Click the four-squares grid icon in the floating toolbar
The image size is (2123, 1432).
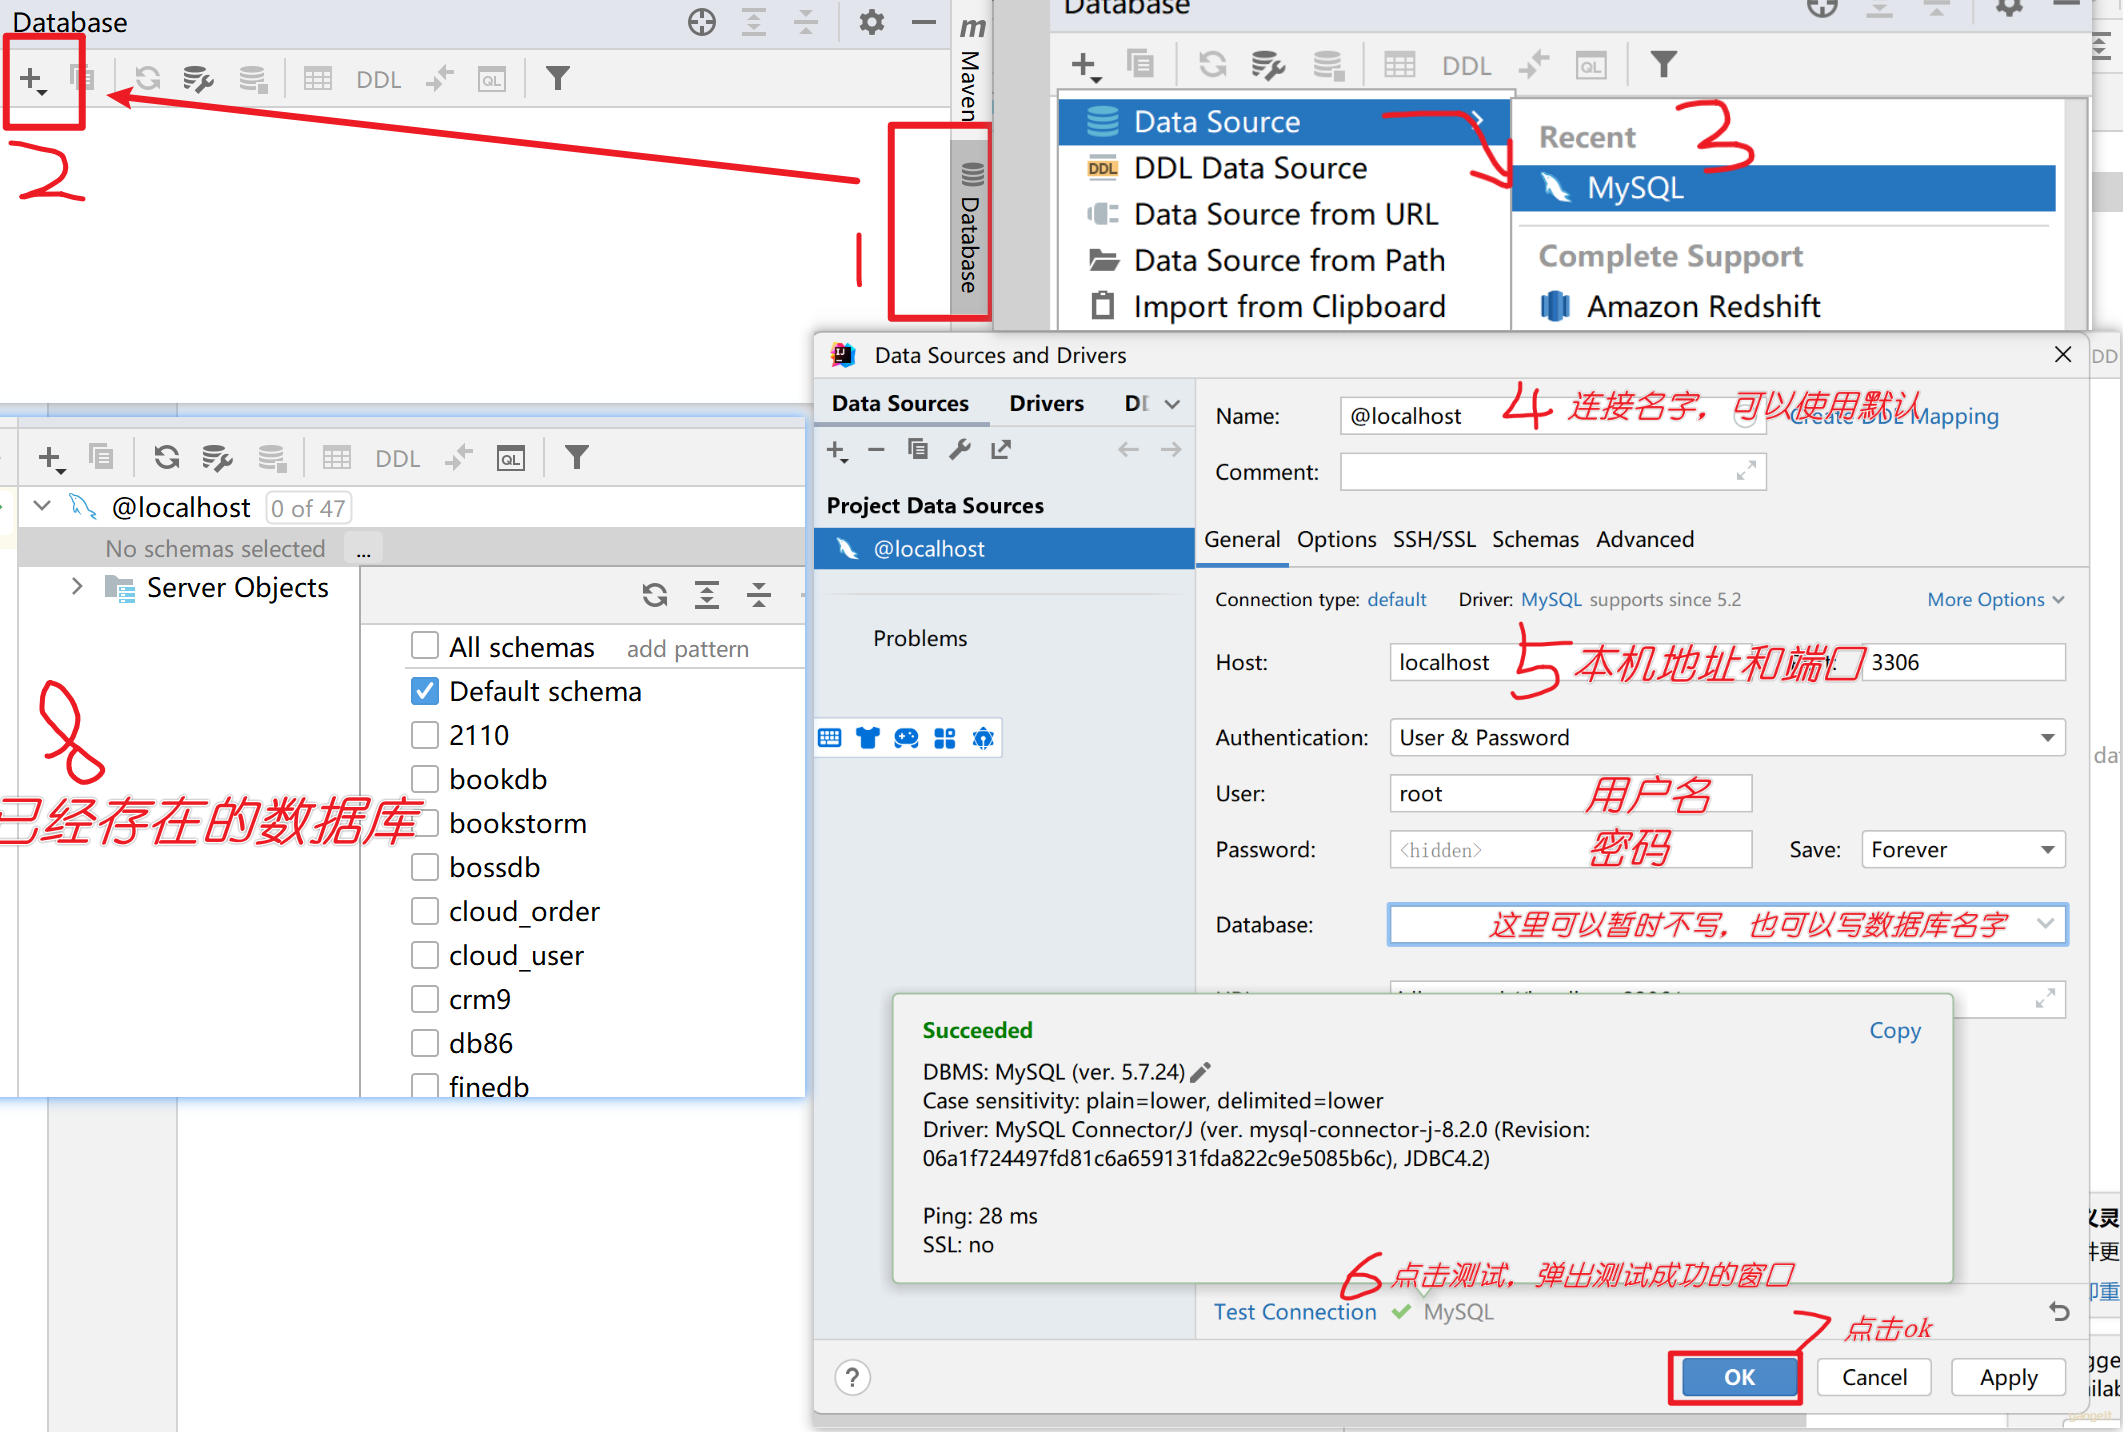[945, 738]
